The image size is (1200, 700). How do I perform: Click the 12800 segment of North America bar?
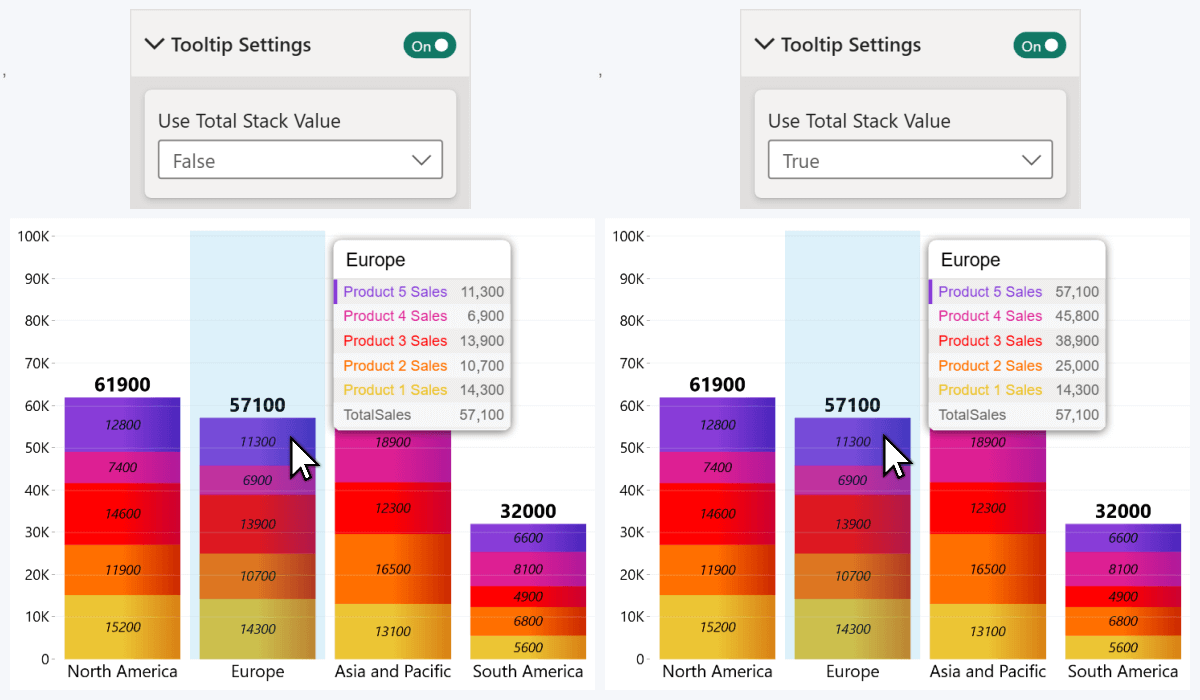tap(122, 423)
